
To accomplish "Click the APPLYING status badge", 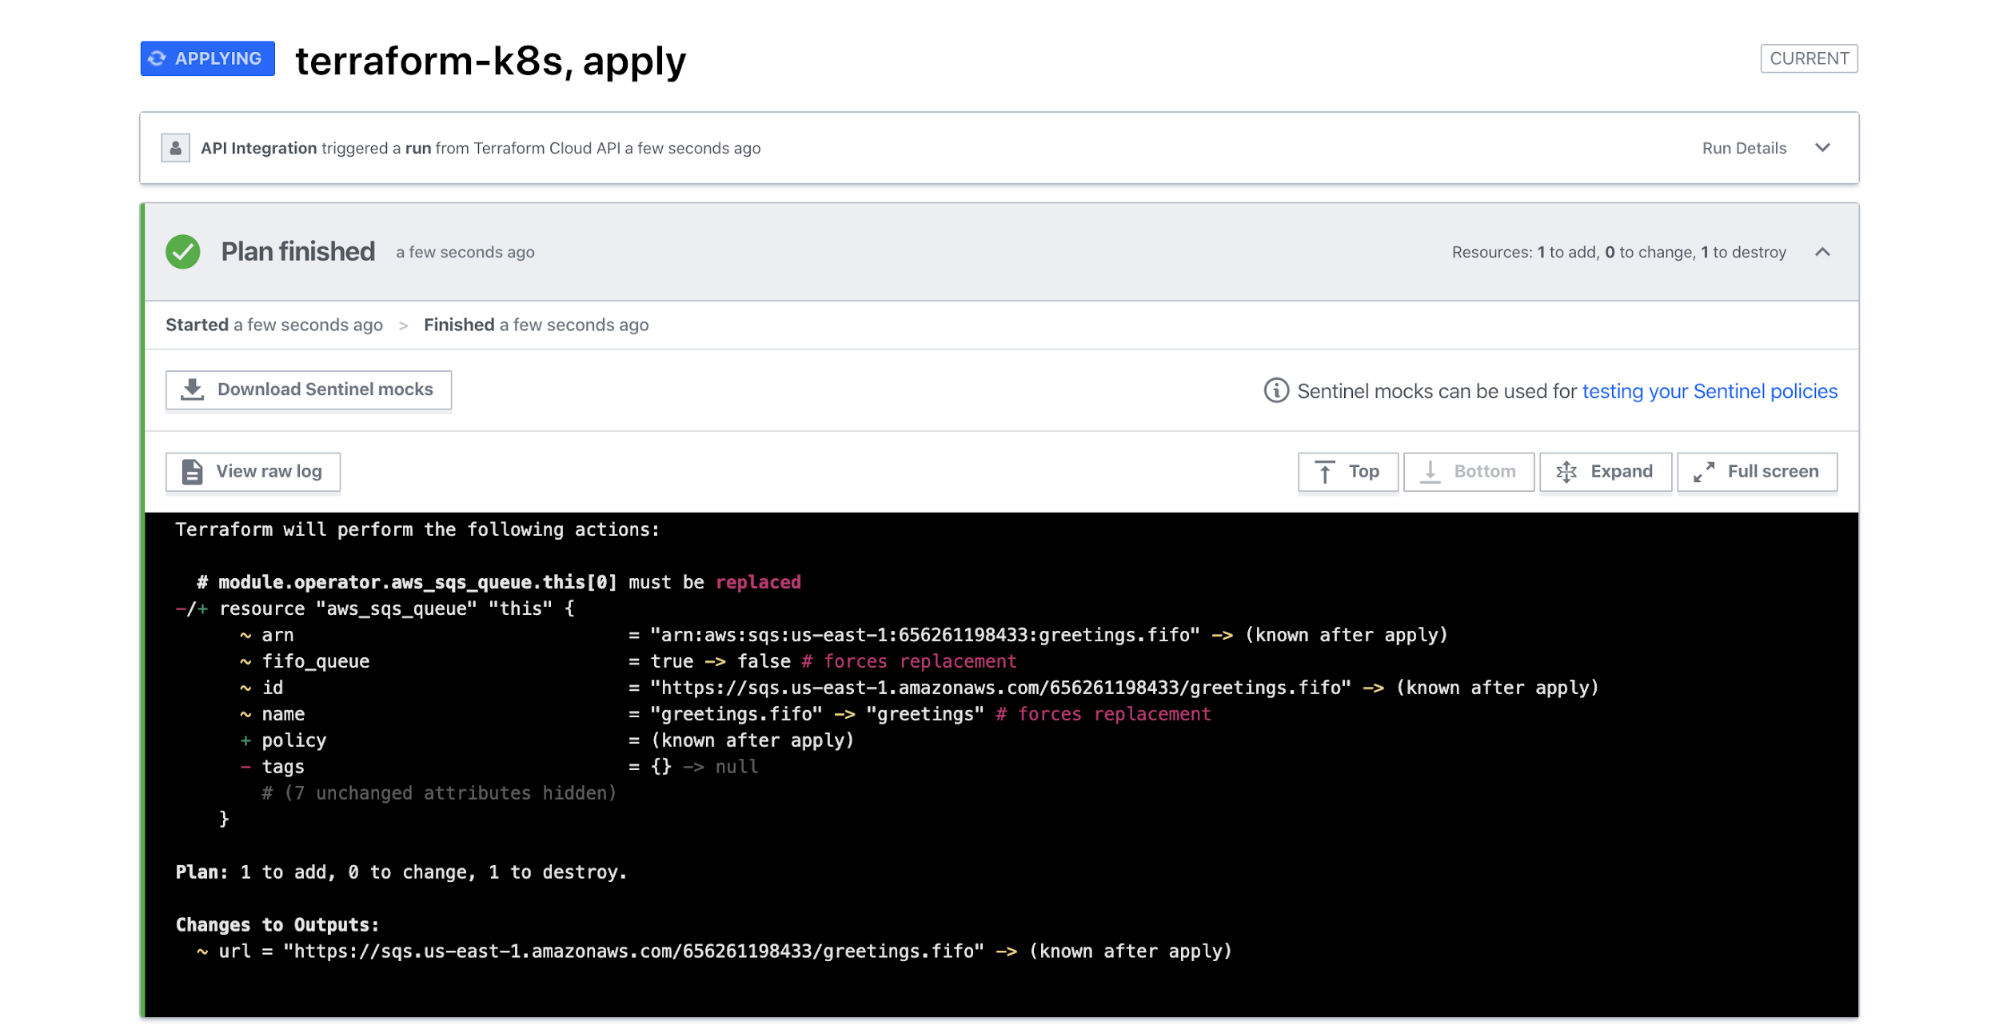I will pos(207,58).
